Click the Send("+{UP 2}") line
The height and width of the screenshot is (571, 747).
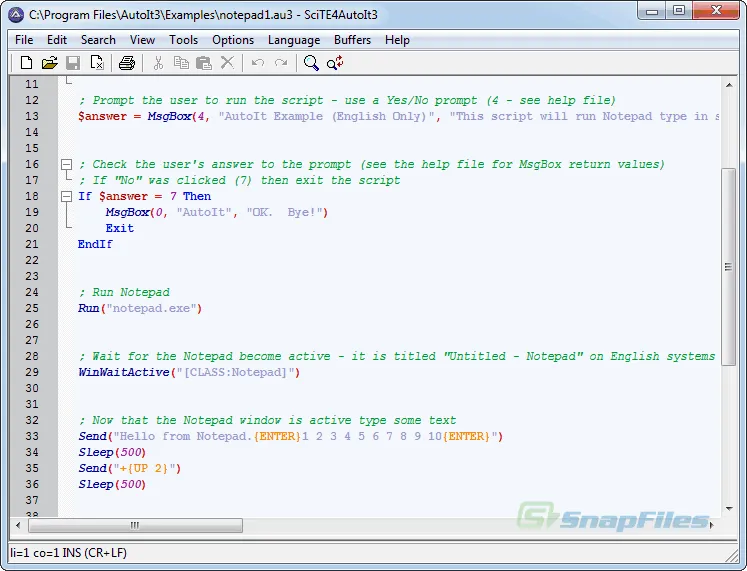130,469
